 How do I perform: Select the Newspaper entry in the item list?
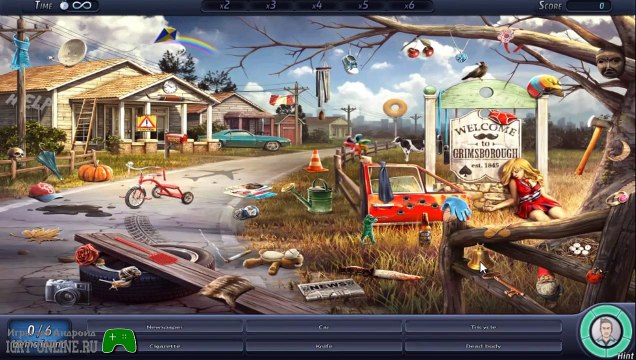165,327
